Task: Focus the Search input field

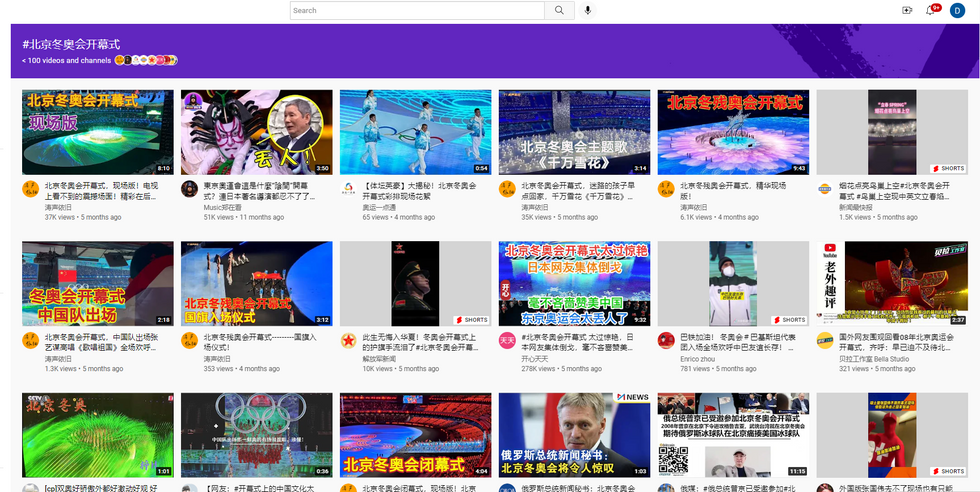Action: click(x=417, y=10)
